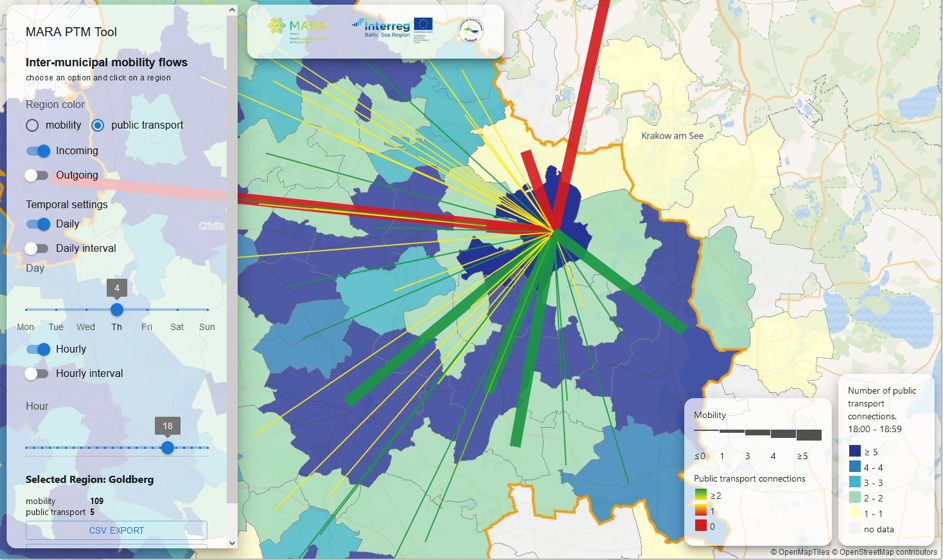Click the Temporal settings label
Screen dimensions: 943x560
[x=67, y=205]
